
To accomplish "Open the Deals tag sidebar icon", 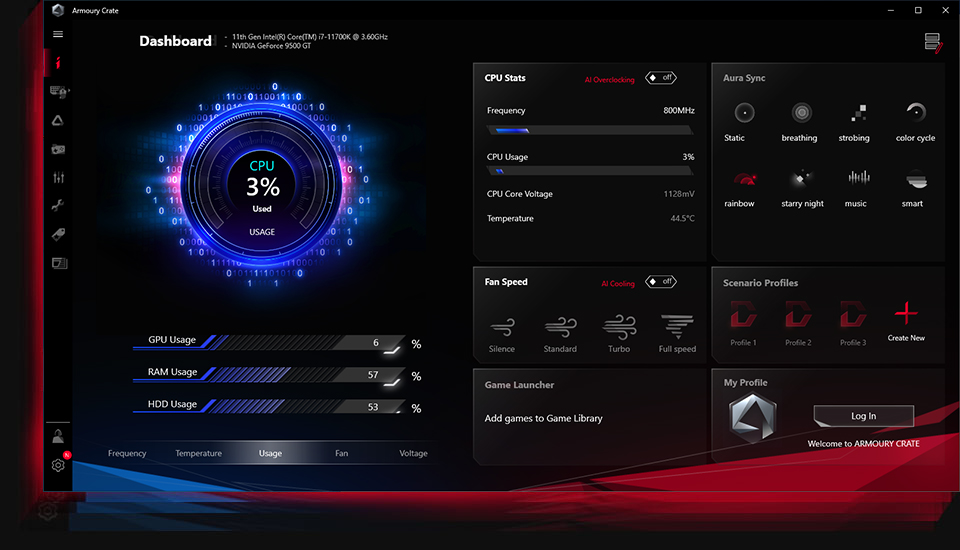I will tap(58, 234).
